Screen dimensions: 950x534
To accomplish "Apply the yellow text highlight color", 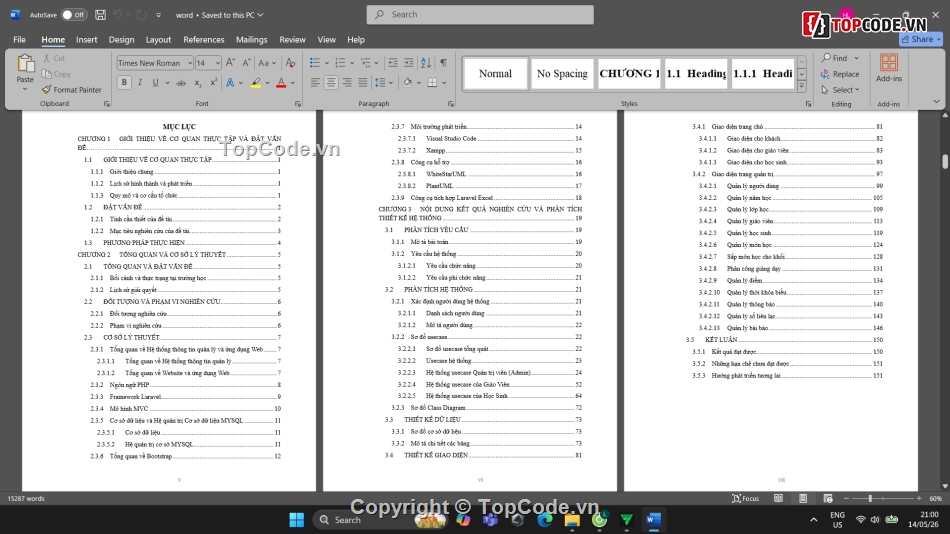I will (256, 82).
